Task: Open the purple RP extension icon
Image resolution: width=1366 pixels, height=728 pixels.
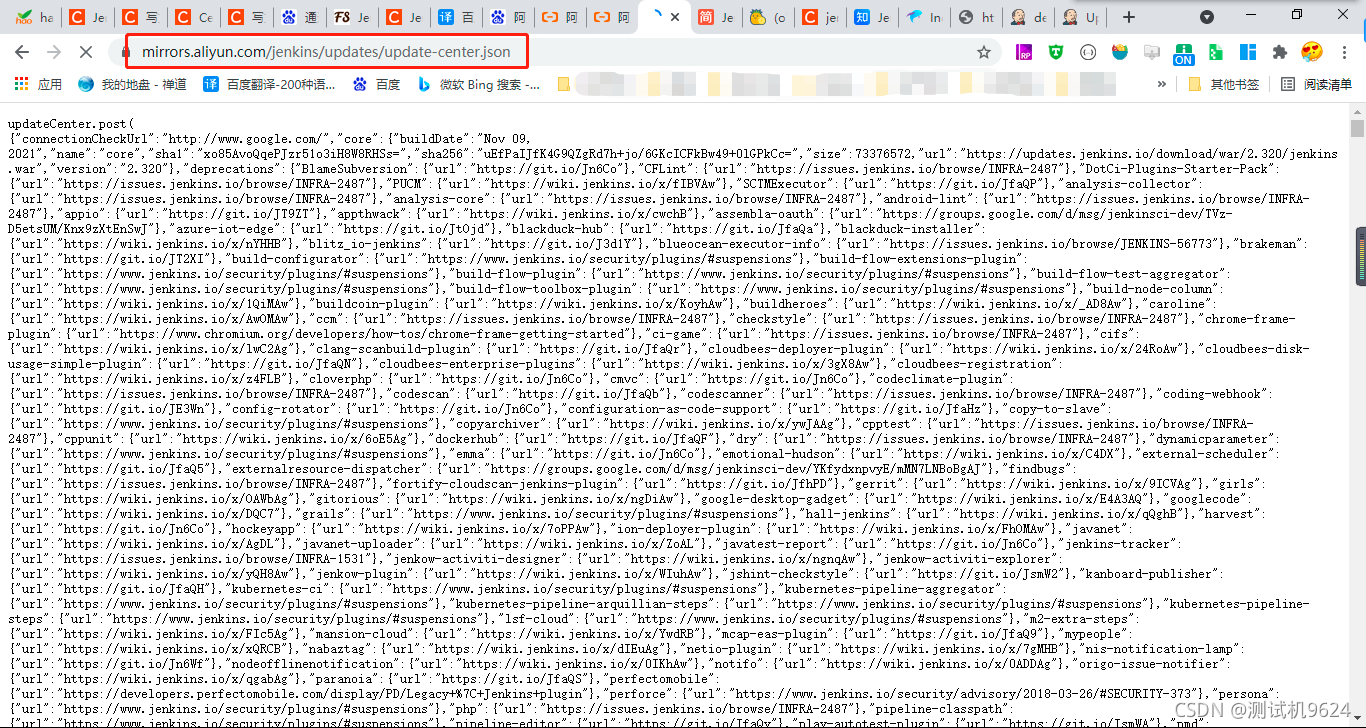Action: 1024,52
